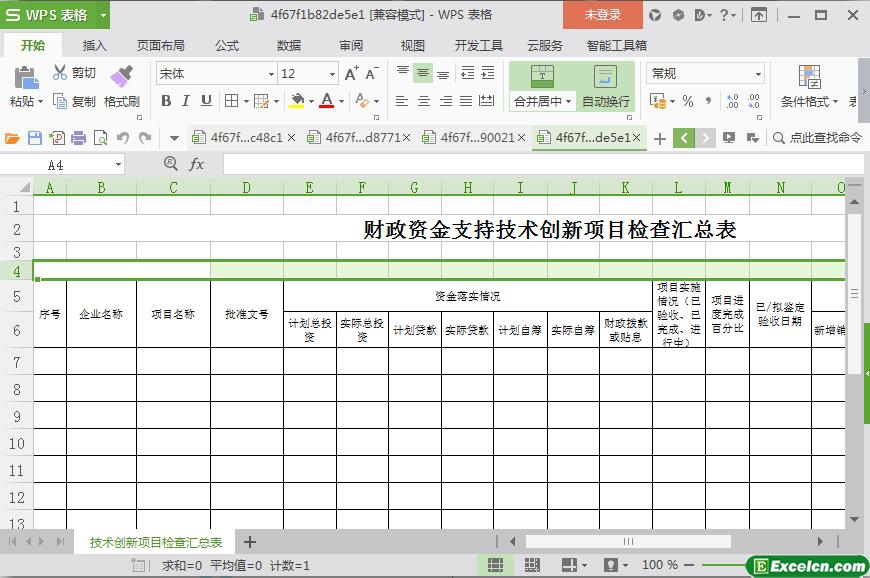The height and width of the screenshot is (578, 870).
Task: Click the Merge and Center icon
Action: point(542,77)
